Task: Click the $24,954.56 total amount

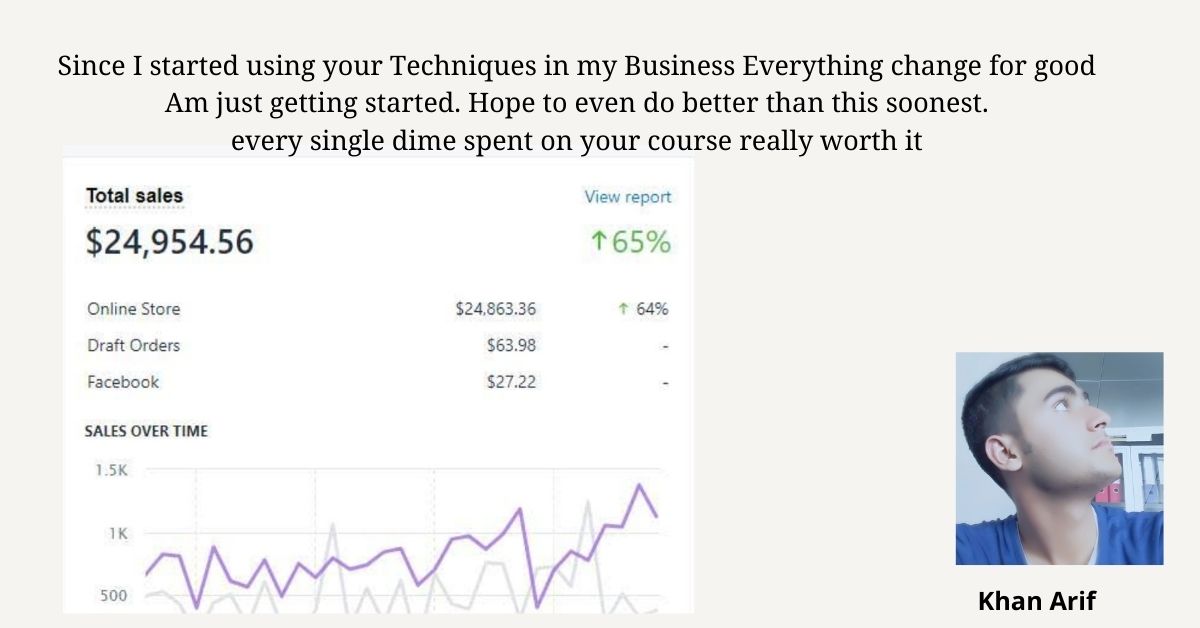Action: [170, 242]
